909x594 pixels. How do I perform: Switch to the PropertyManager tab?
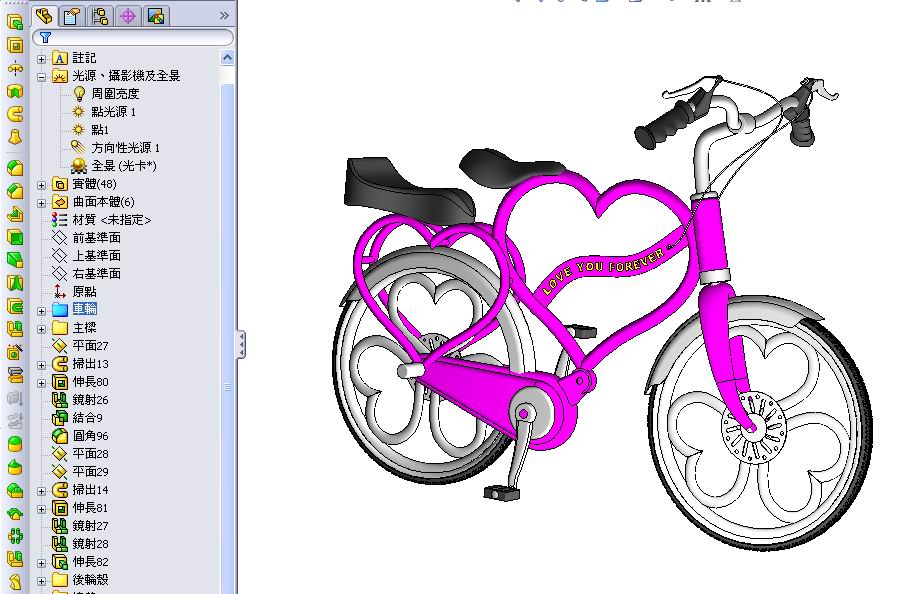[x=72, y=16]
